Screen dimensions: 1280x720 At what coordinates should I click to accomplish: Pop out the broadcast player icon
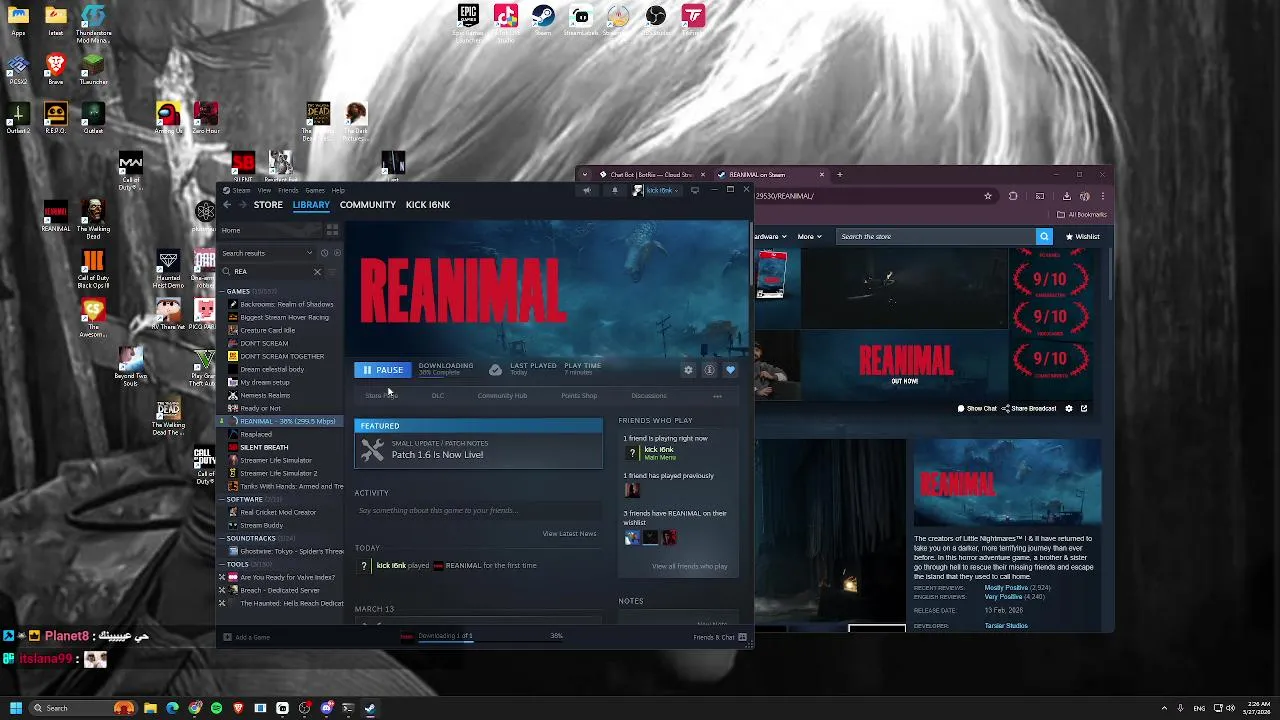pos(1083,408)
